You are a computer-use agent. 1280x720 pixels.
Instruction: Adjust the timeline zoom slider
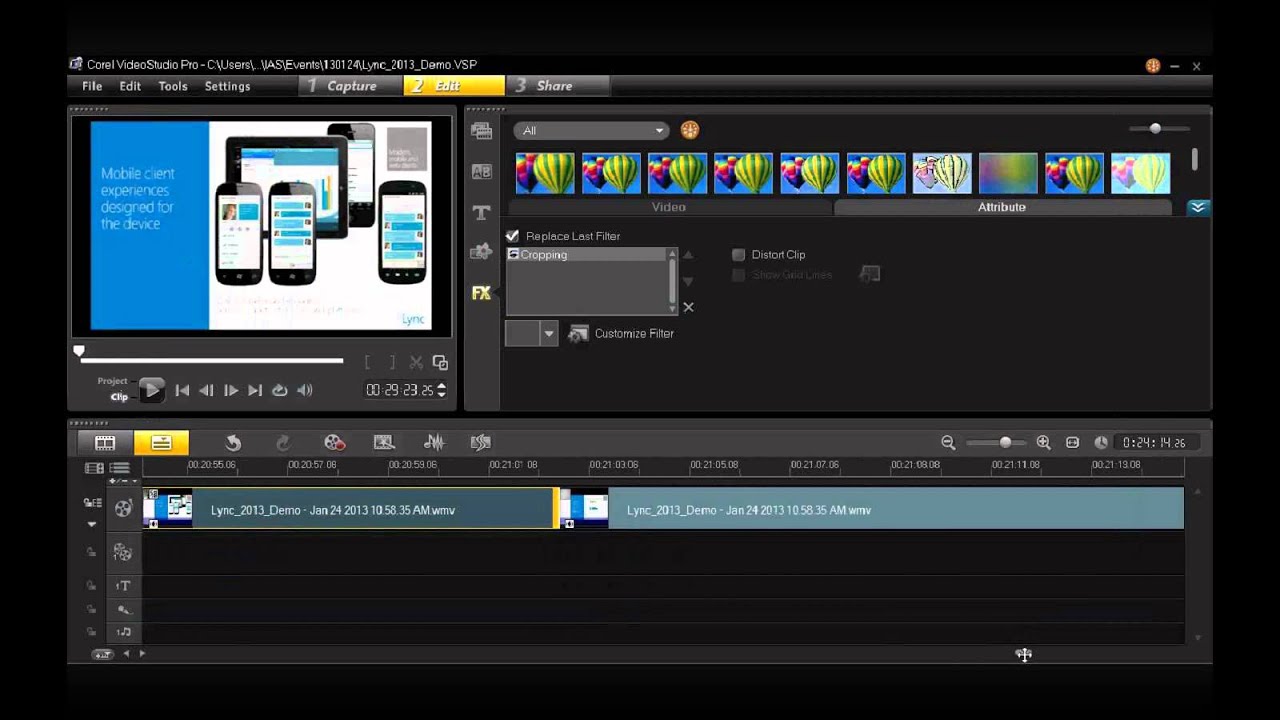[1005, 442]
